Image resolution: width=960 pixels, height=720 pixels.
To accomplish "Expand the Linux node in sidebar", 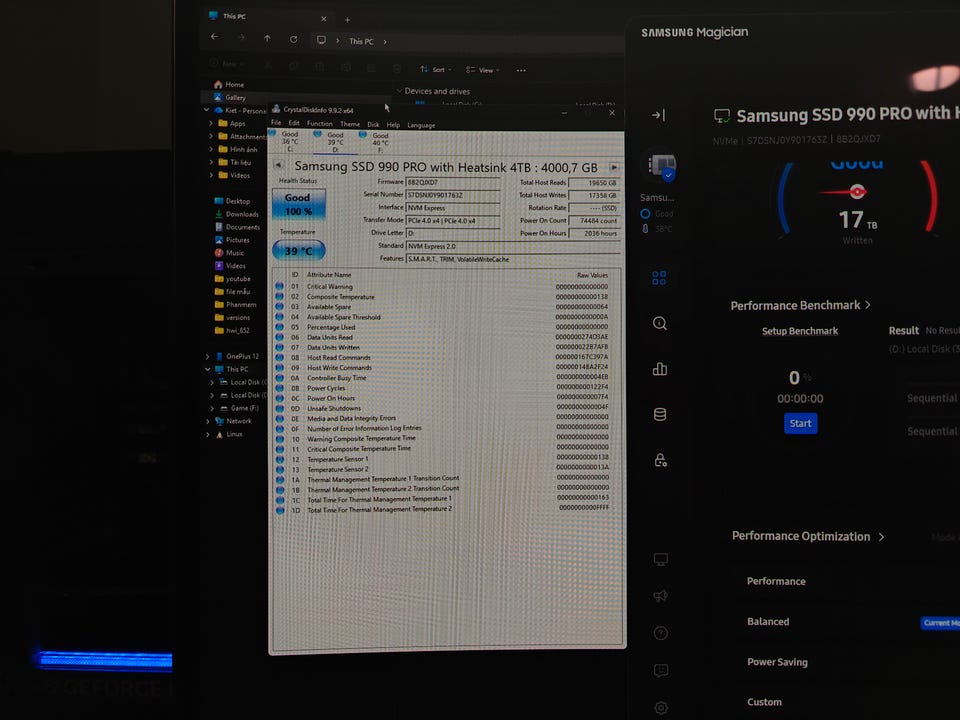I will pyautogui.click(x=208, y=434).
